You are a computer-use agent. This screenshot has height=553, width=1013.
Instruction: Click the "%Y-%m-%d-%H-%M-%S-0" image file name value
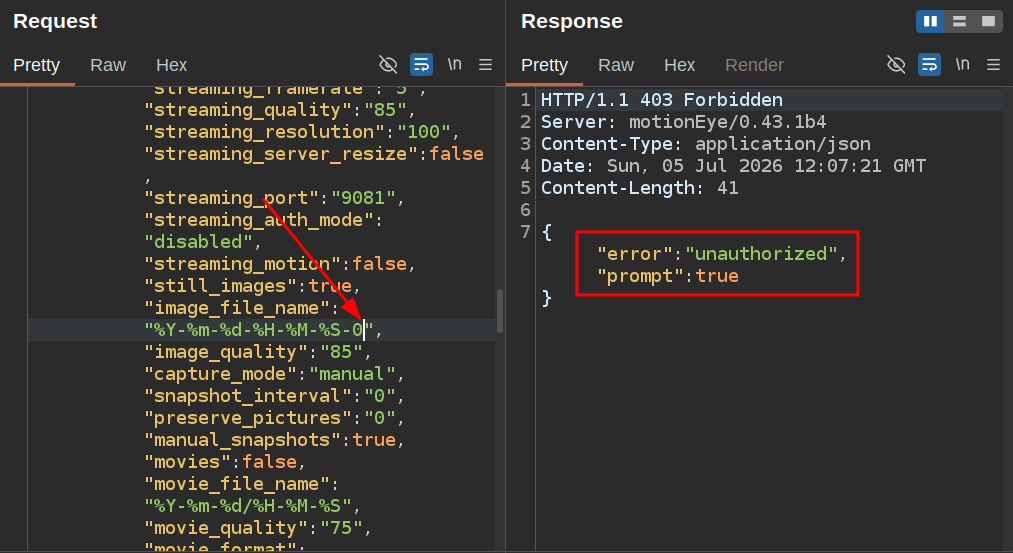pyautogui.click(x=259, y=330)
